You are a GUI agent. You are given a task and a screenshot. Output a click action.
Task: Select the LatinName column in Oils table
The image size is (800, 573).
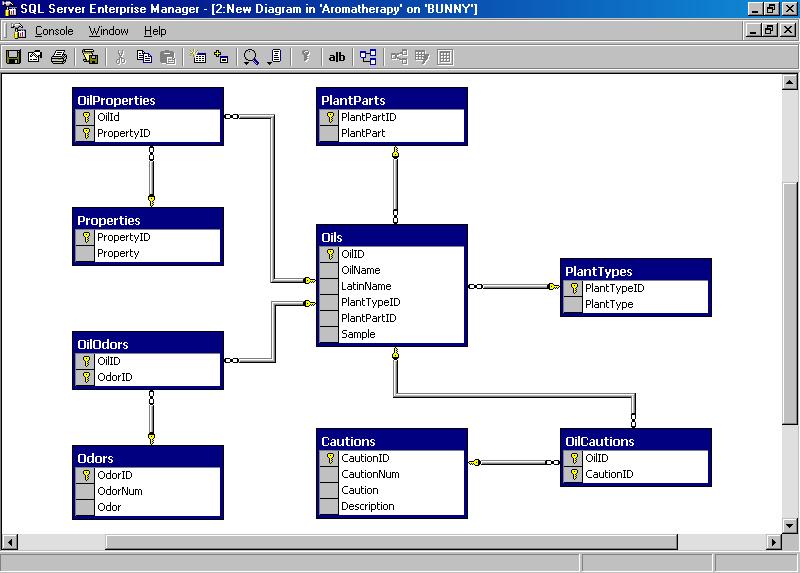366,286
